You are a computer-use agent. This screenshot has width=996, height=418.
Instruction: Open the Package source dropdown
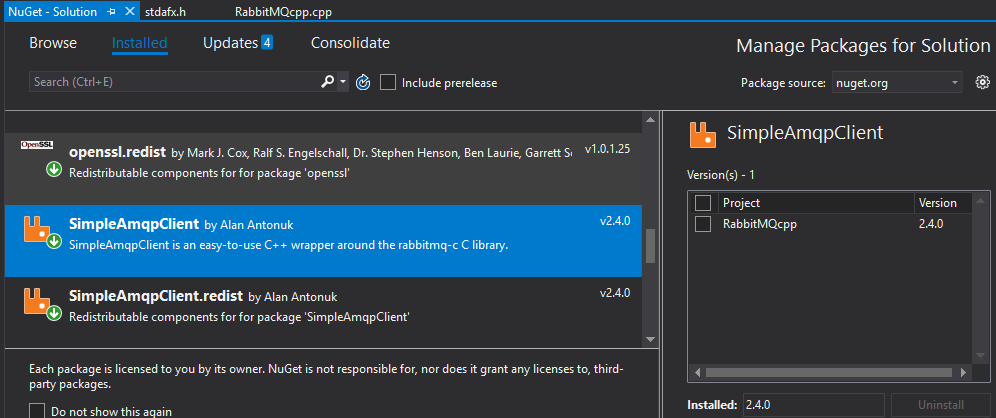click(897, 83)
